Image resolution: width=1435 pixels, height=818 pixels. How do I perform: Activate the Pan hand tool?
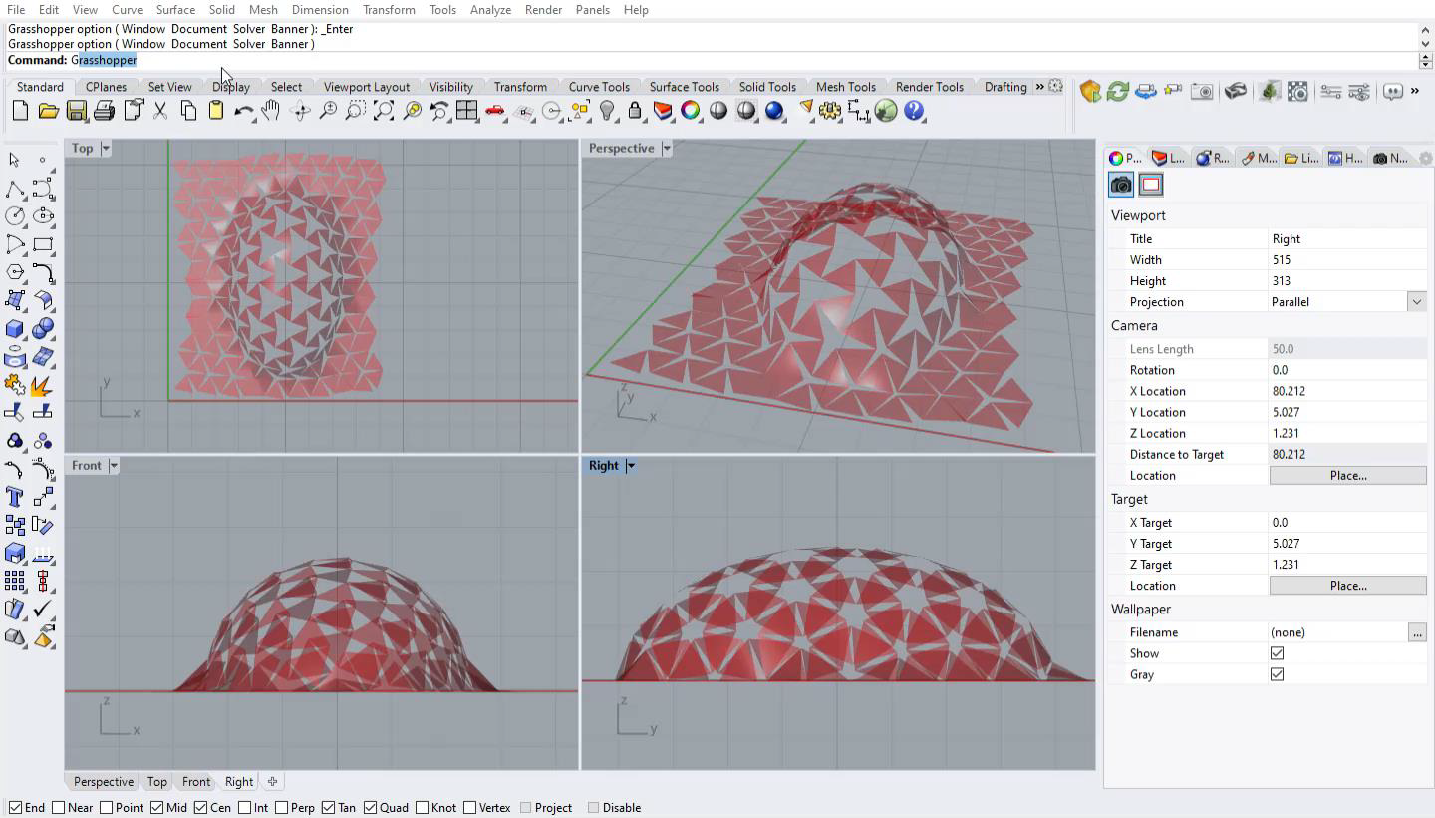270,111
